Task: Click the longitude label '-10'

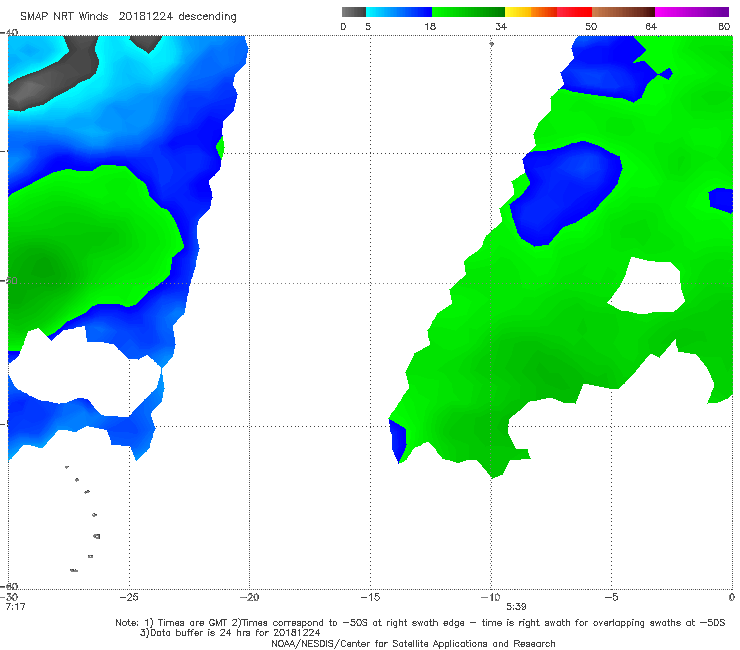Action: pos(490,597)
